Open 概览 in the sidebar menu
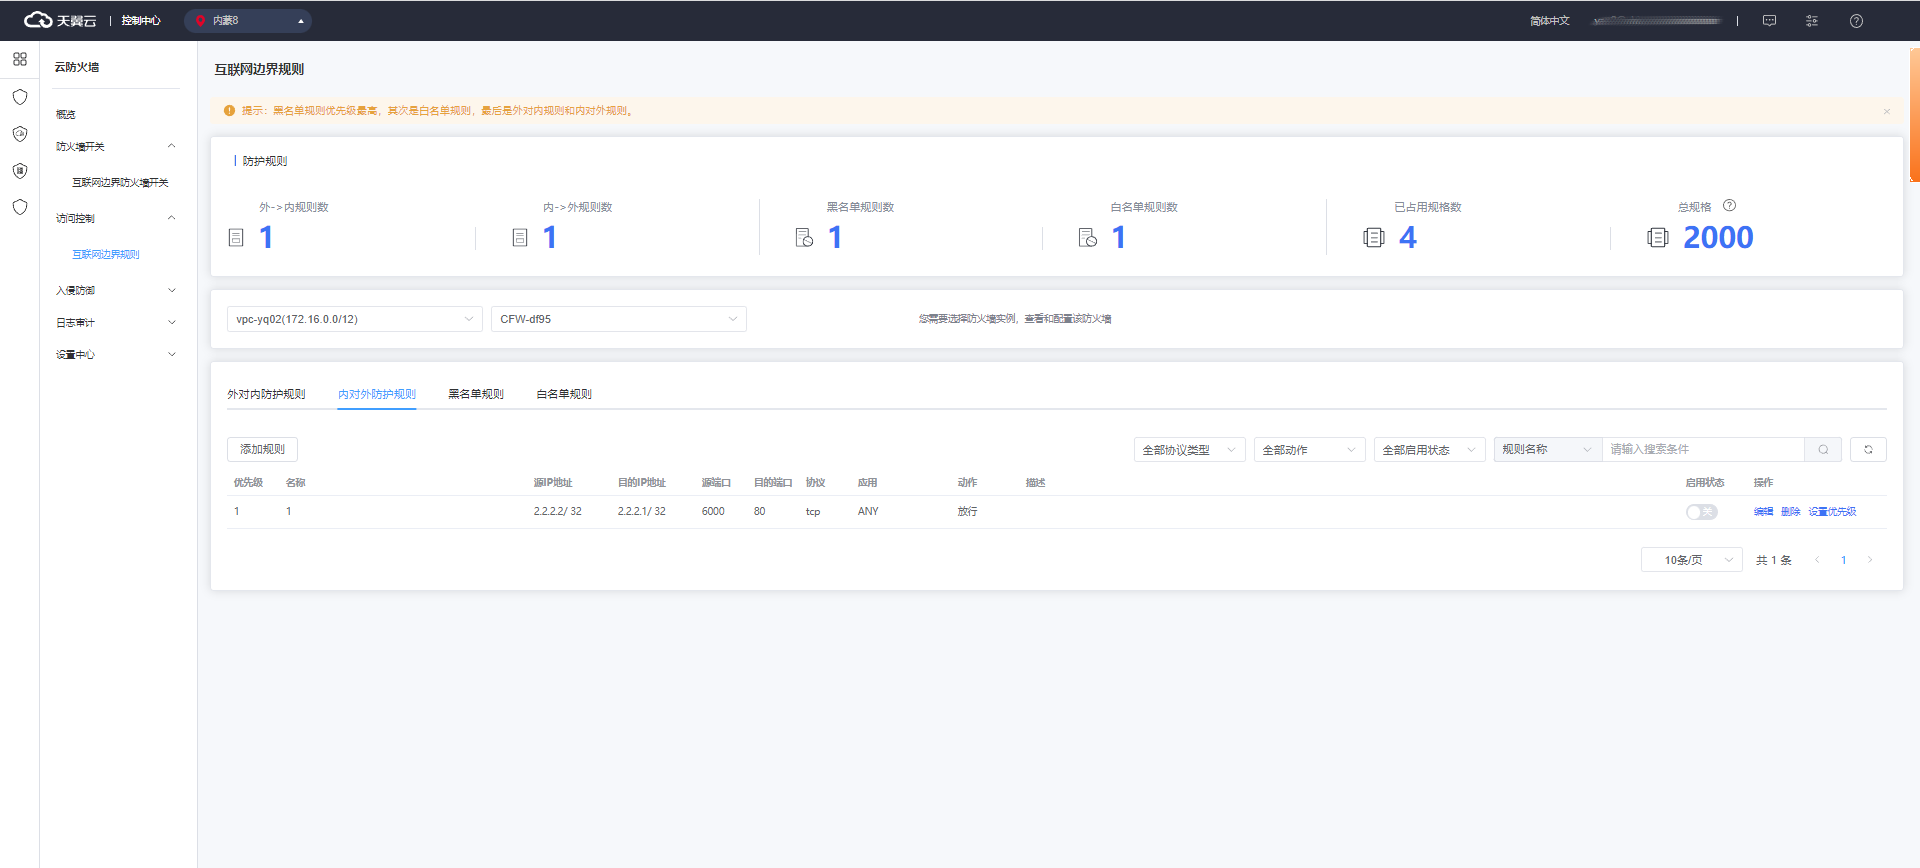1920x868 pixels. tap(66, 114)
